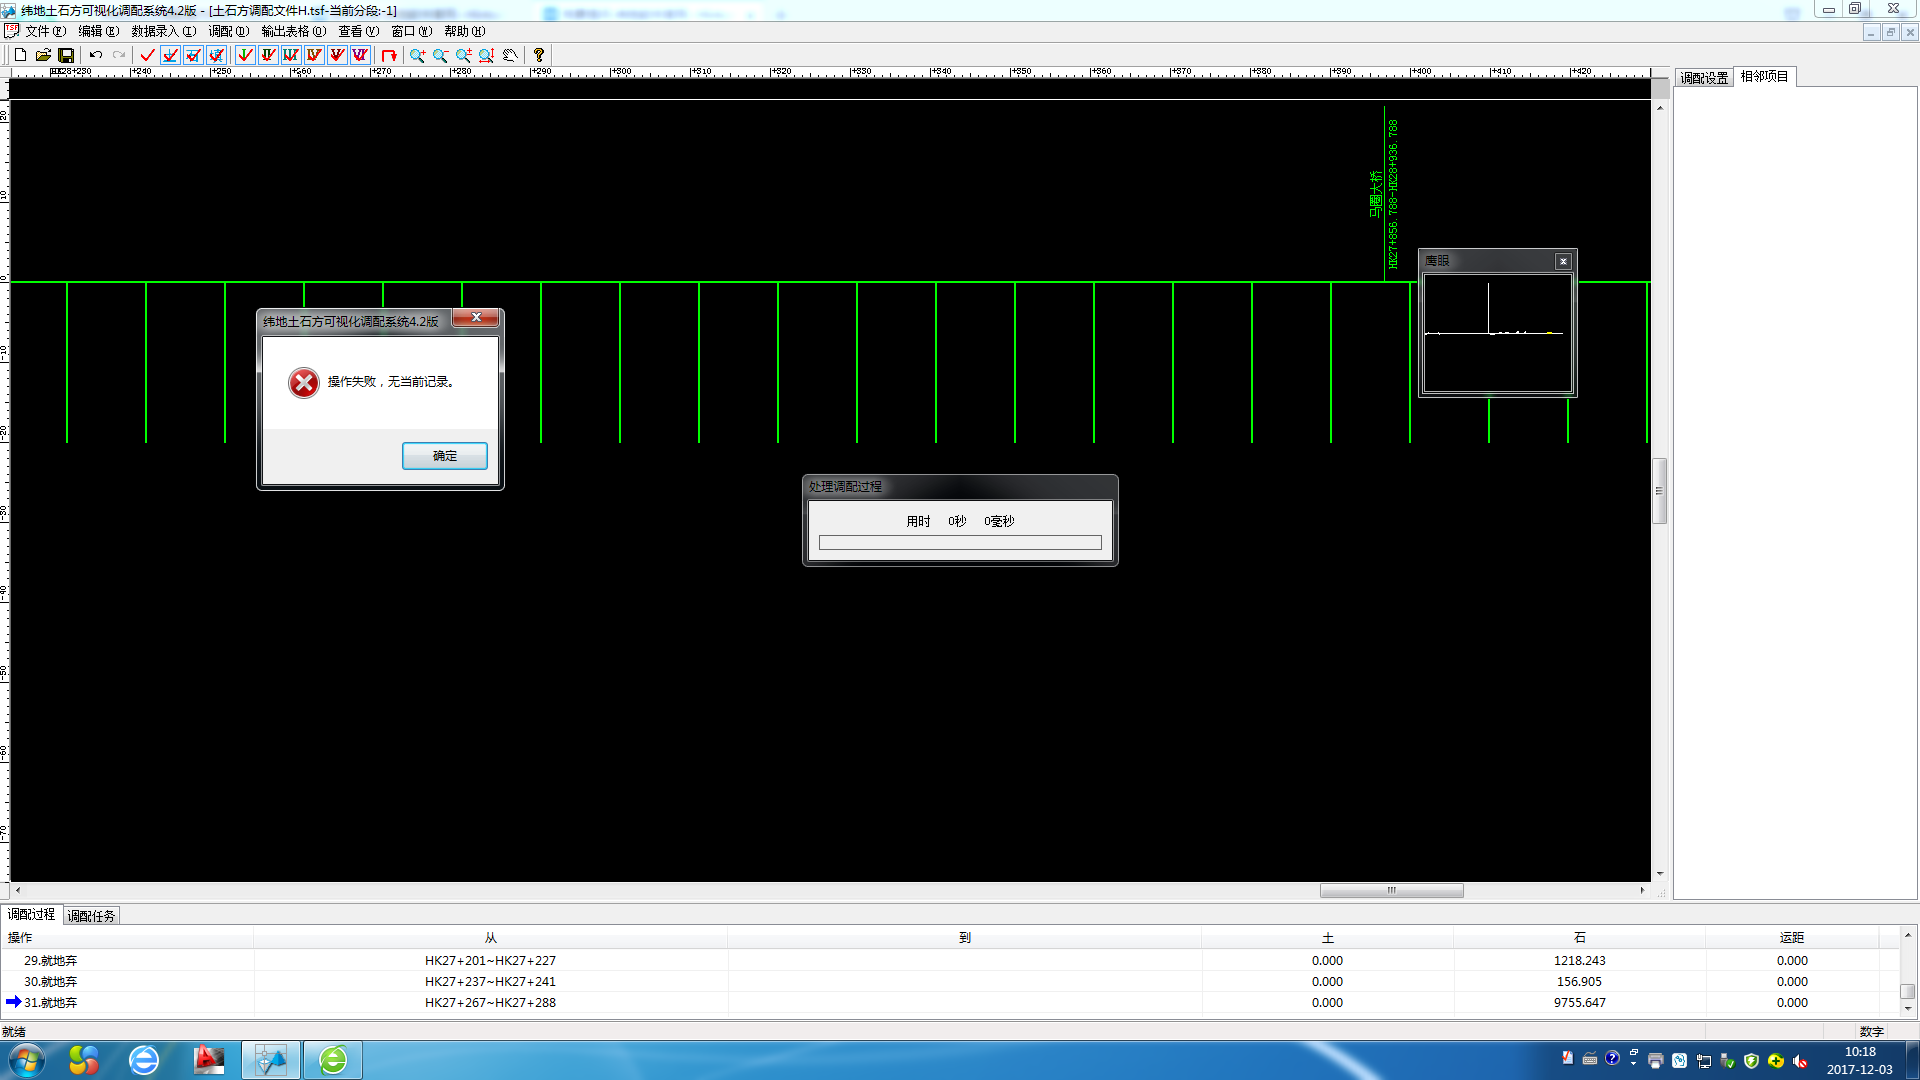
Task: Open the 文件(F) menu
Action: (x=45, y=31)
